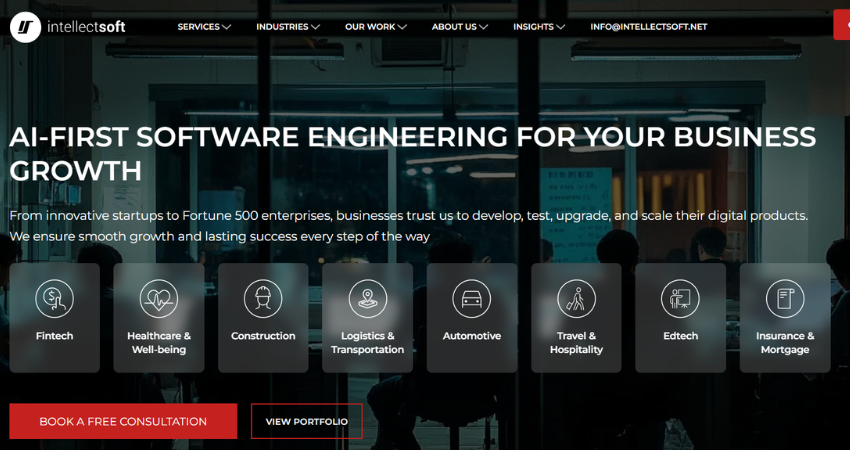Select the Automotive car icon
The image size is (850, 450).
click(472, 298)
